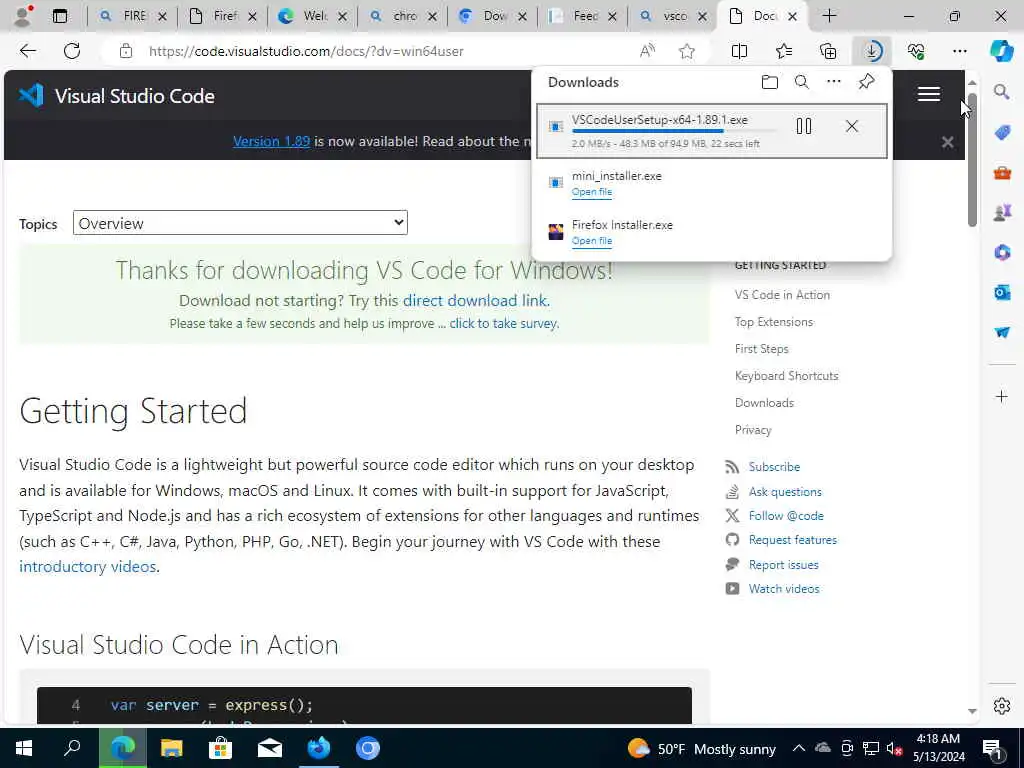This screenshot has width=1024, height=768.
Task: Open Browser essentials heart icon
Action: click(x=916, y=51)
